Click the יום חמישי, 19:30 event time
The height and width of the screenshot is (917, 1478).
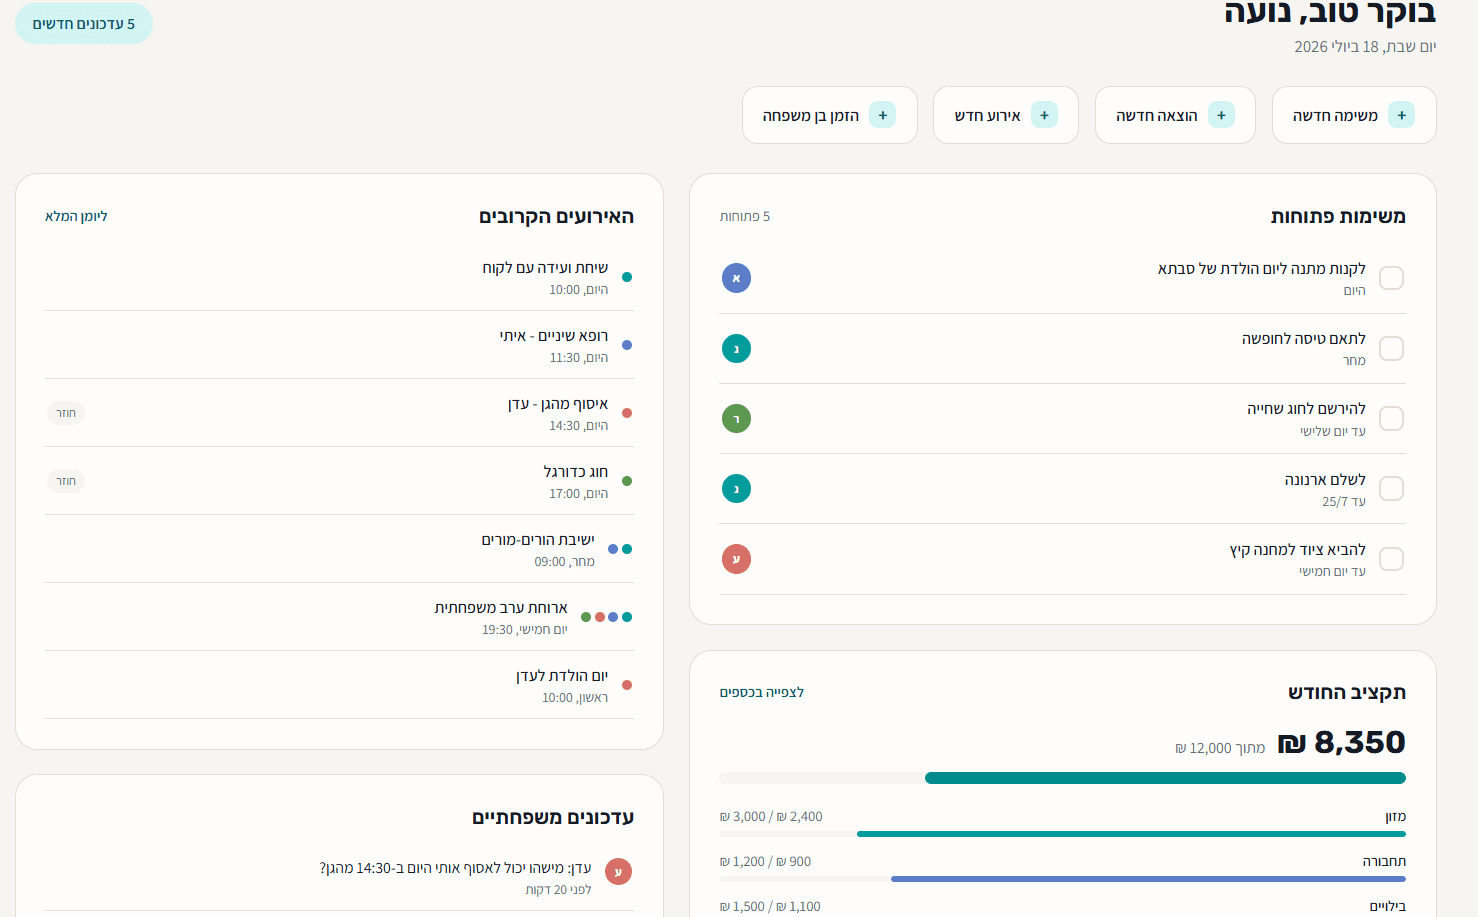(525, 630)
